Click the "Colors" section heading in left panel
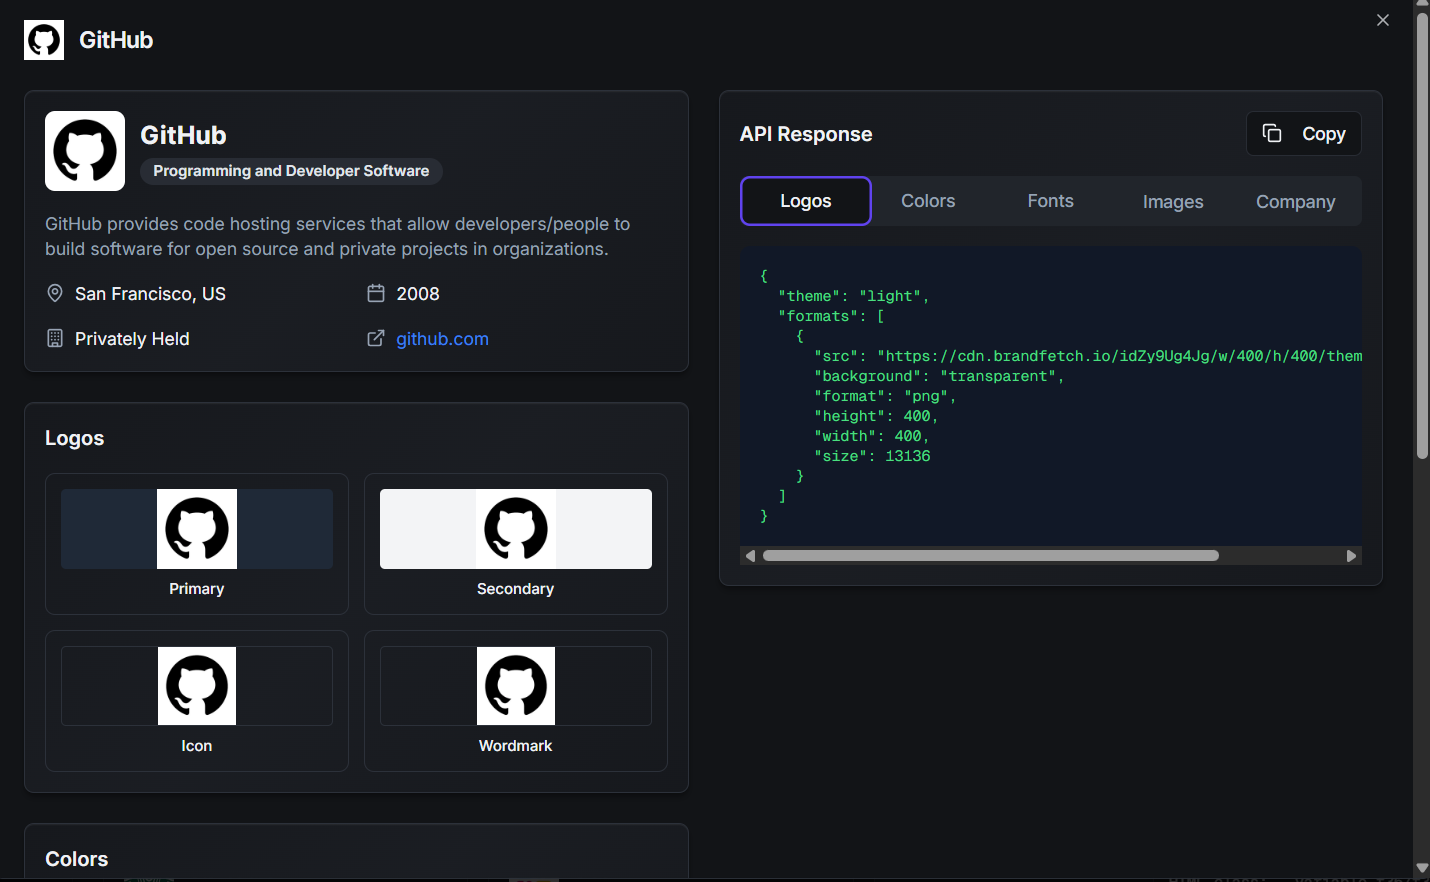This screenshot has width=1430, height=882. coord(77,859)
